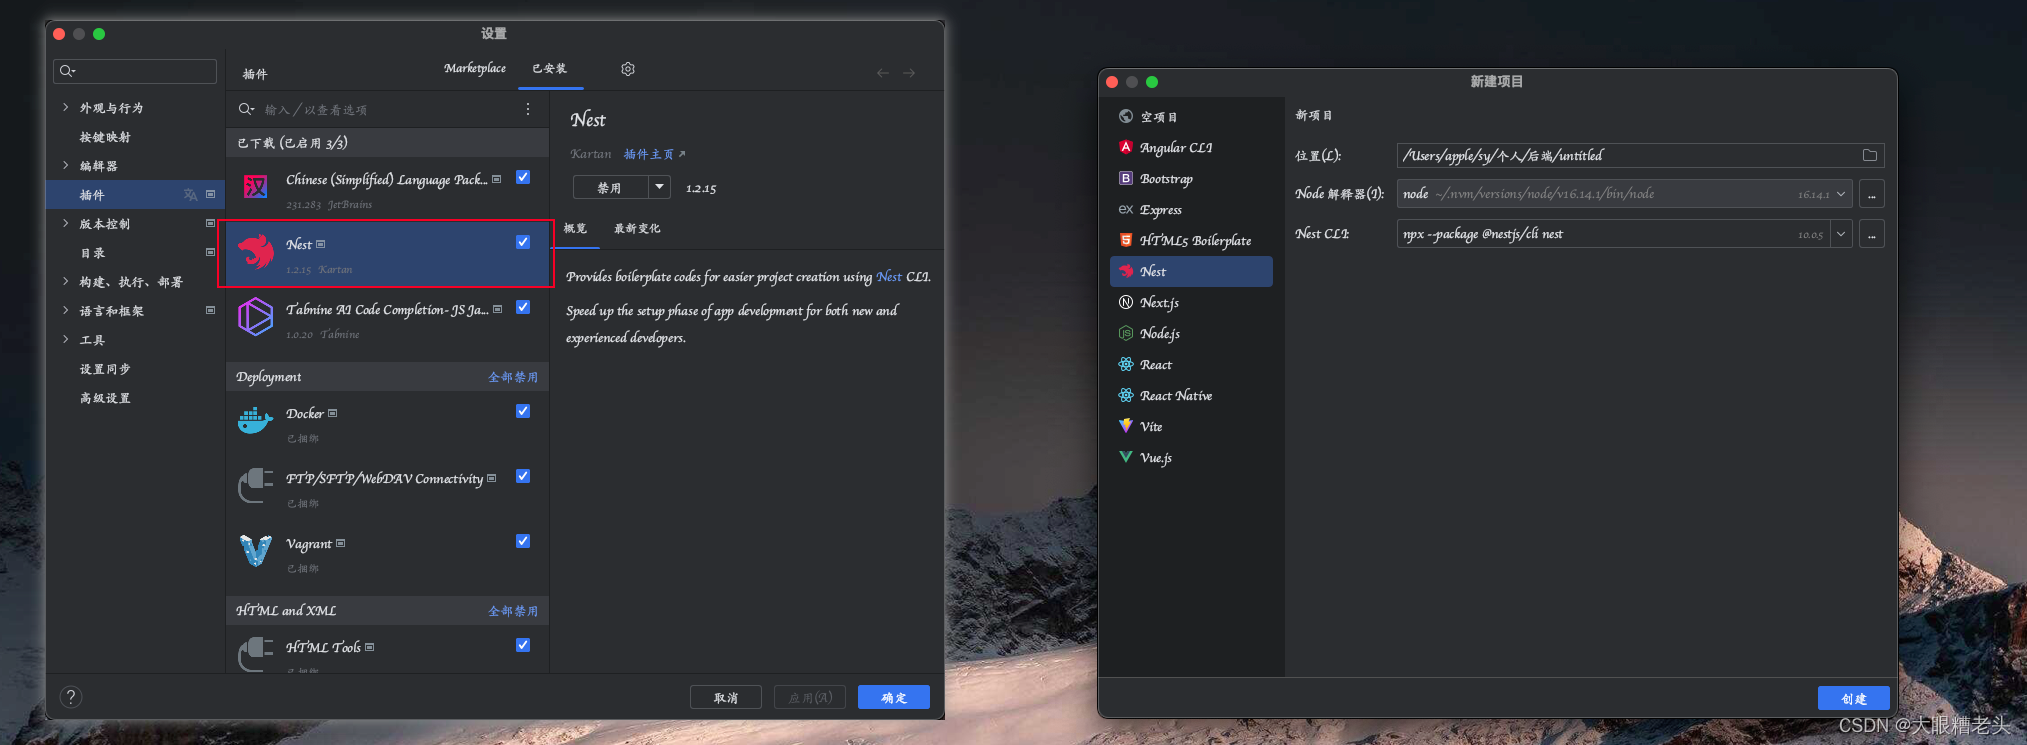
Task: Open Nest CLI package dropdown
Action: (x=1841, y=234)
